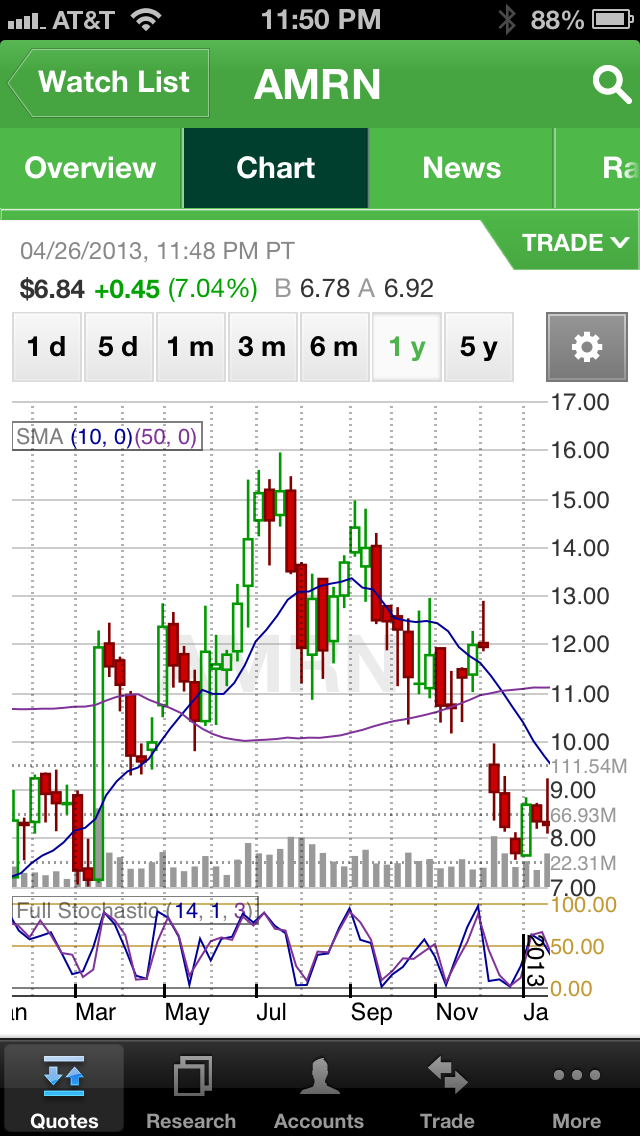Select the 1 d chart range
The width and height of the screenshot is (640, 1136).
coord(46,347)
